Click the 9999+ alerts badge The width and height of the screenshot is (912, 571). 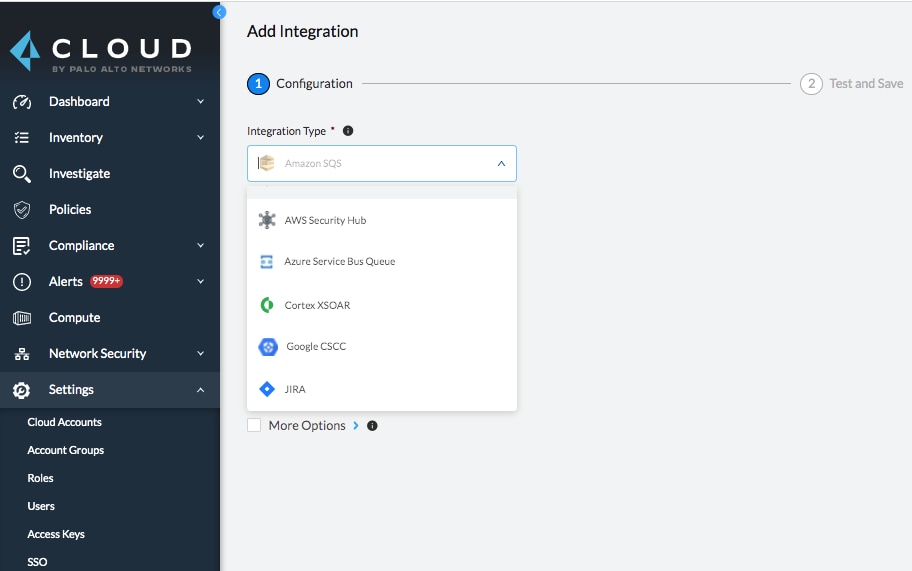(x=106, y=281)
